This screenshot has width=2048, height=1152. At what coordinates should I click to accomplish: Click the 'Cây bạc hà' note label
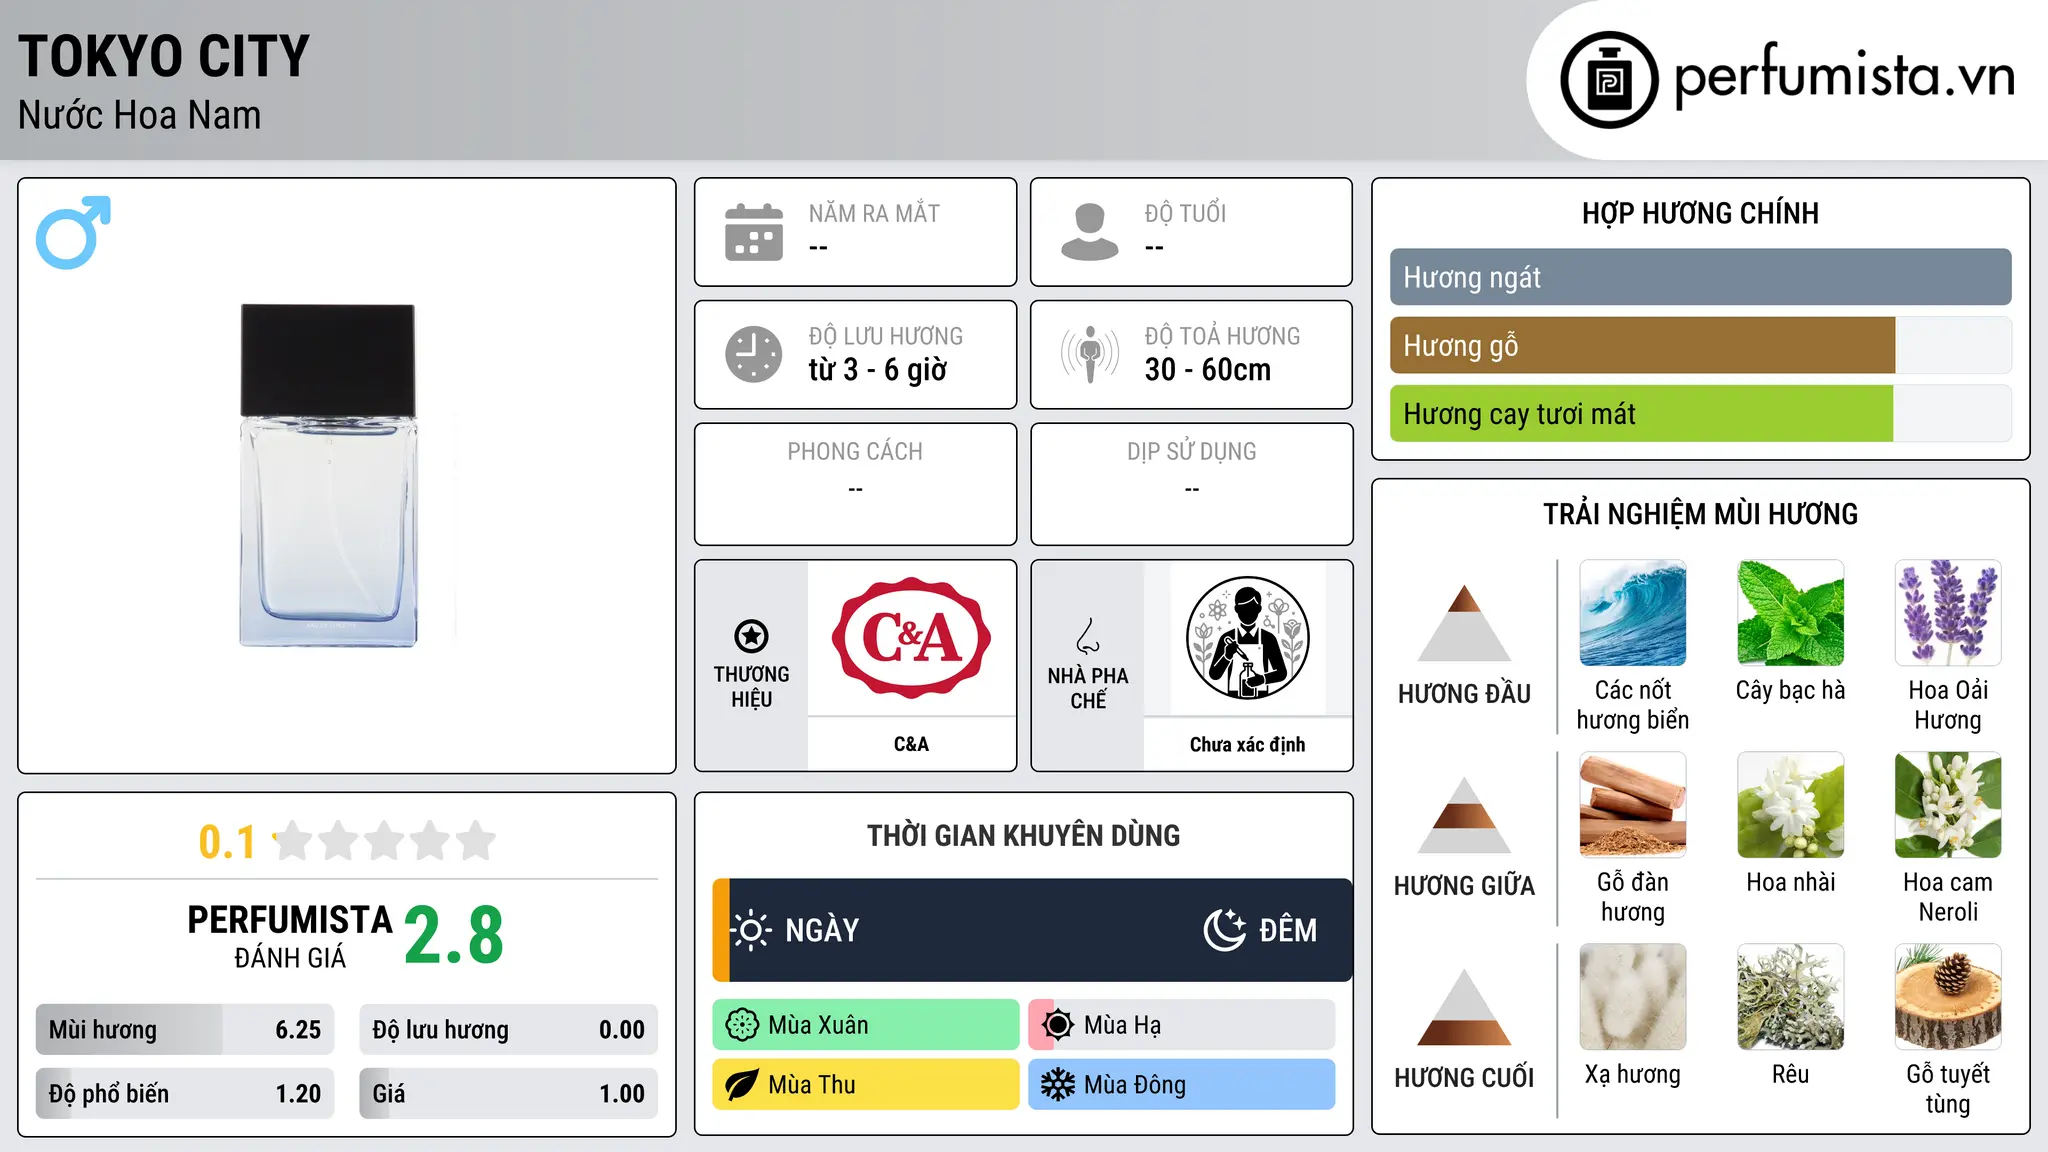click(1791, 690)
